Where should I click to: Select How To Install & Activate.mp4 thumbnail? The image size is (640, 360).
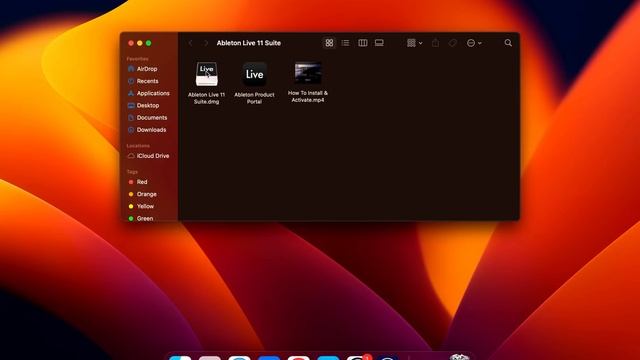pyautogui.click(x=308, y=73)
